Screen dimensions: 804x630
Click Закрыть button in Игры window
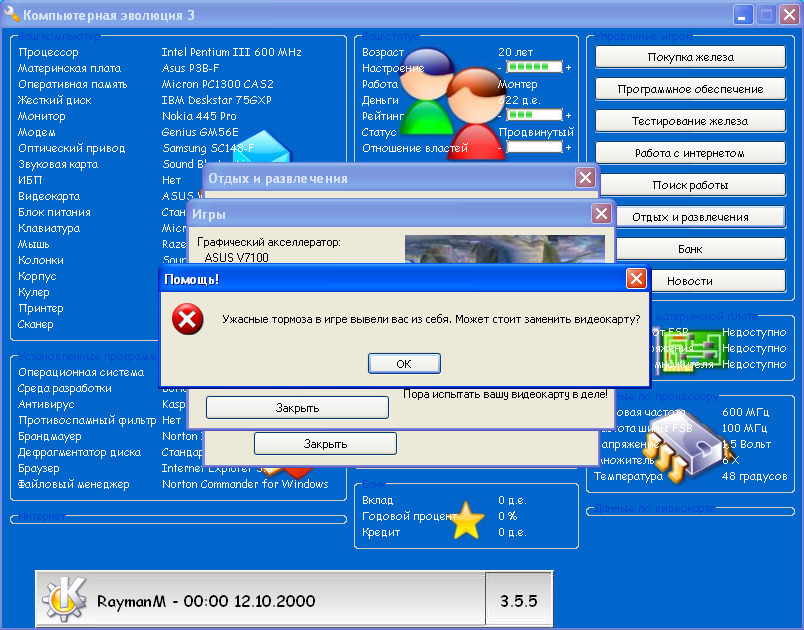(x=297, y=408)
